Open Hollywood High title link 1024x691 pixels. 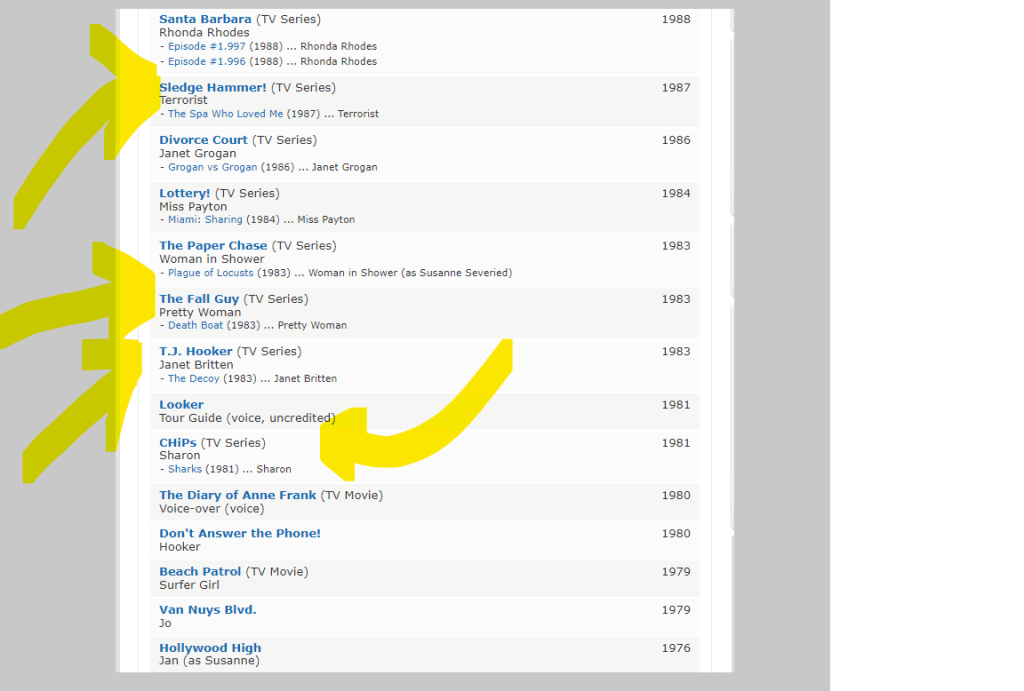210,648
